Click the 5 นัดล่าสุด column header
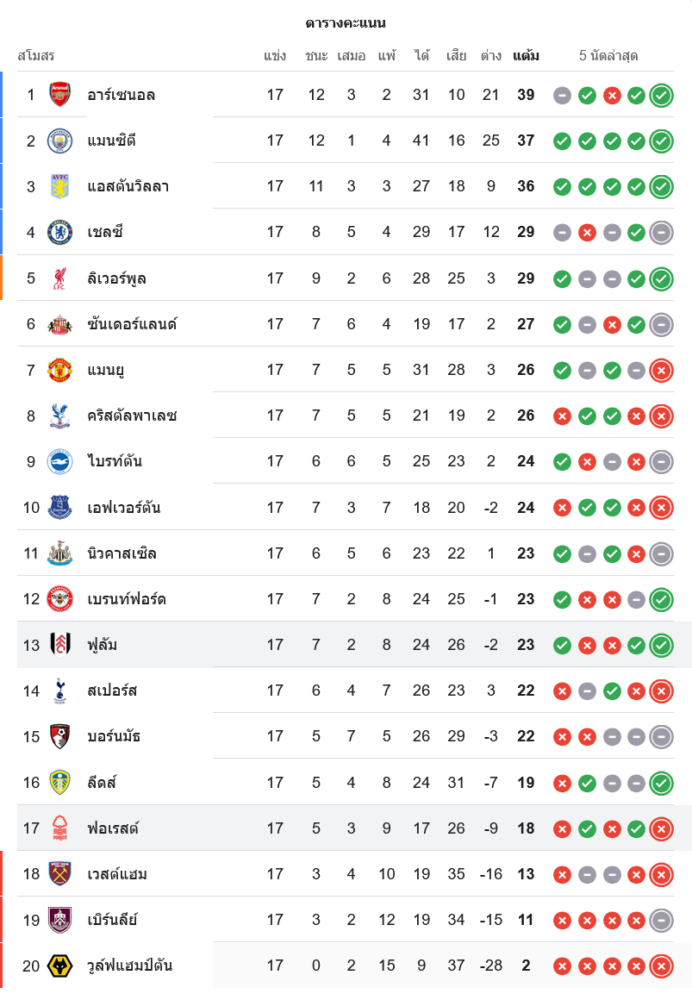Image resolution: width=692 pixels, height=1000 pixels. (608, 55)
